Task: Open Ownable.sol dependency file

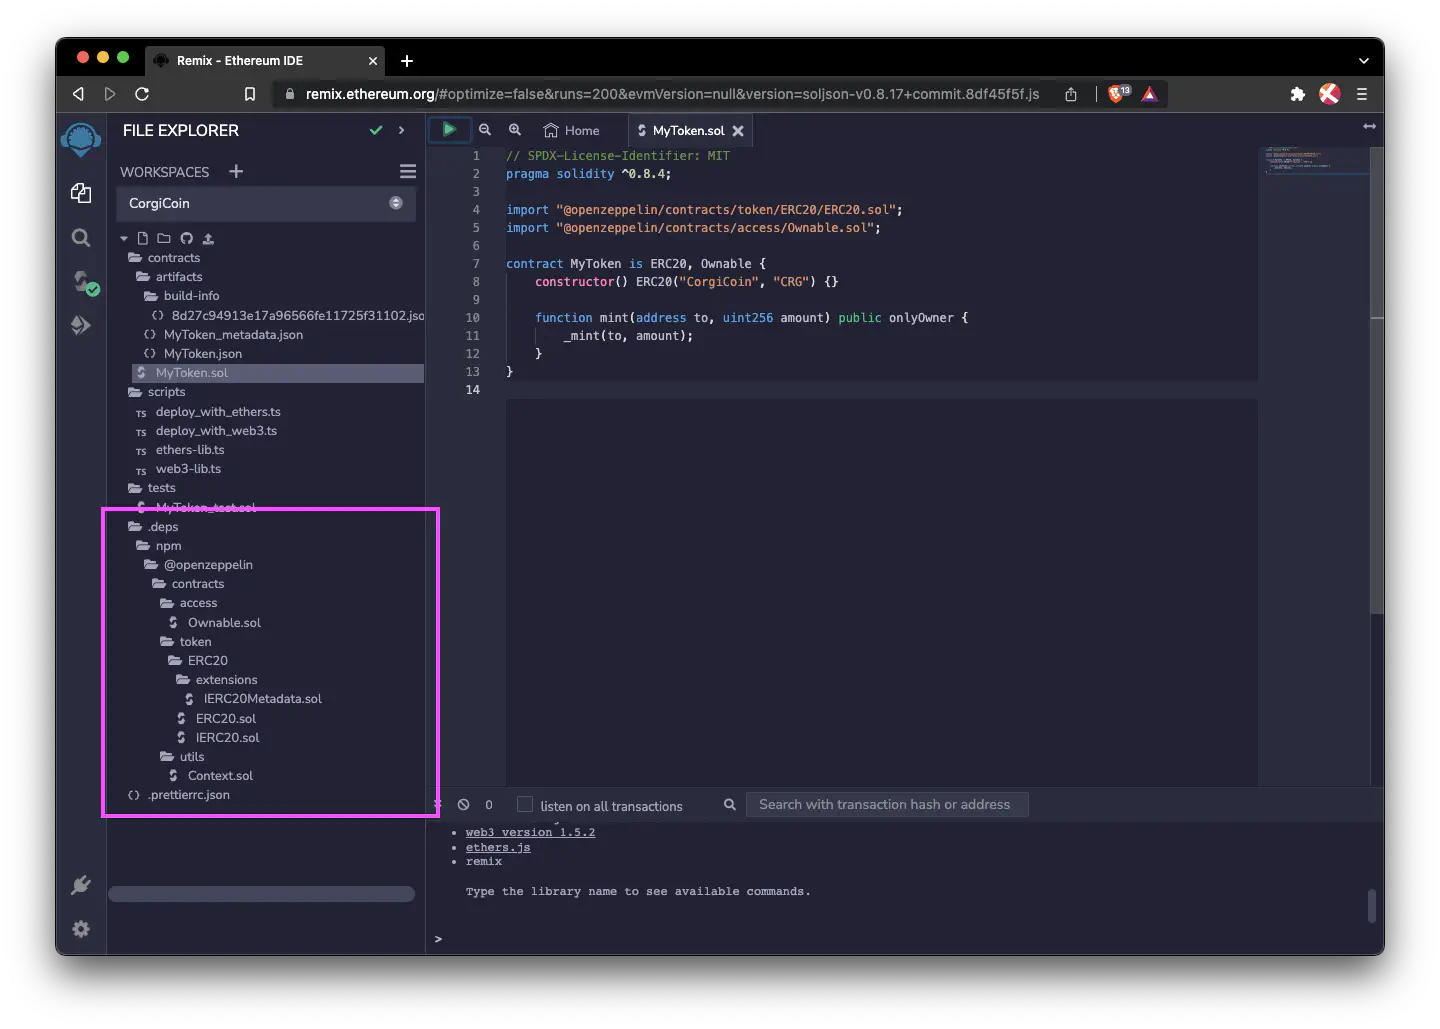Action: click(214, 623)
